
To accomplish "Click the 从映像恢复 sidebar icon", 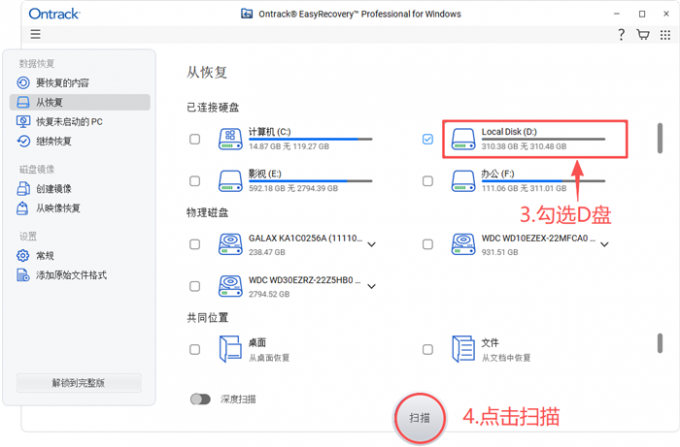I will tap(23, 208).
